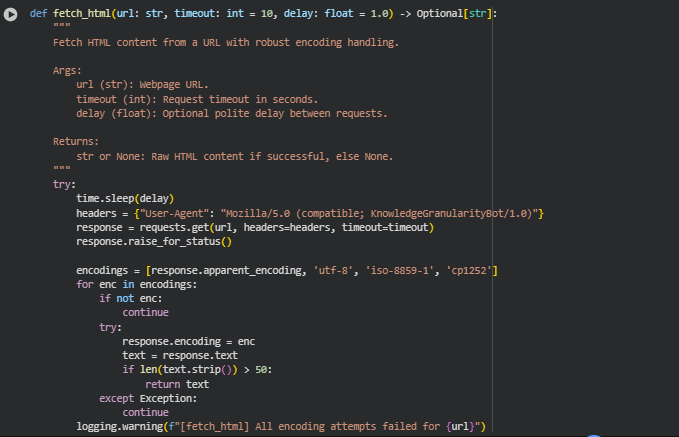Click the response.raise_for_status() line
The height and width of the screenshot is (437, 679).
pyautogui.click(x=153, y=242)
